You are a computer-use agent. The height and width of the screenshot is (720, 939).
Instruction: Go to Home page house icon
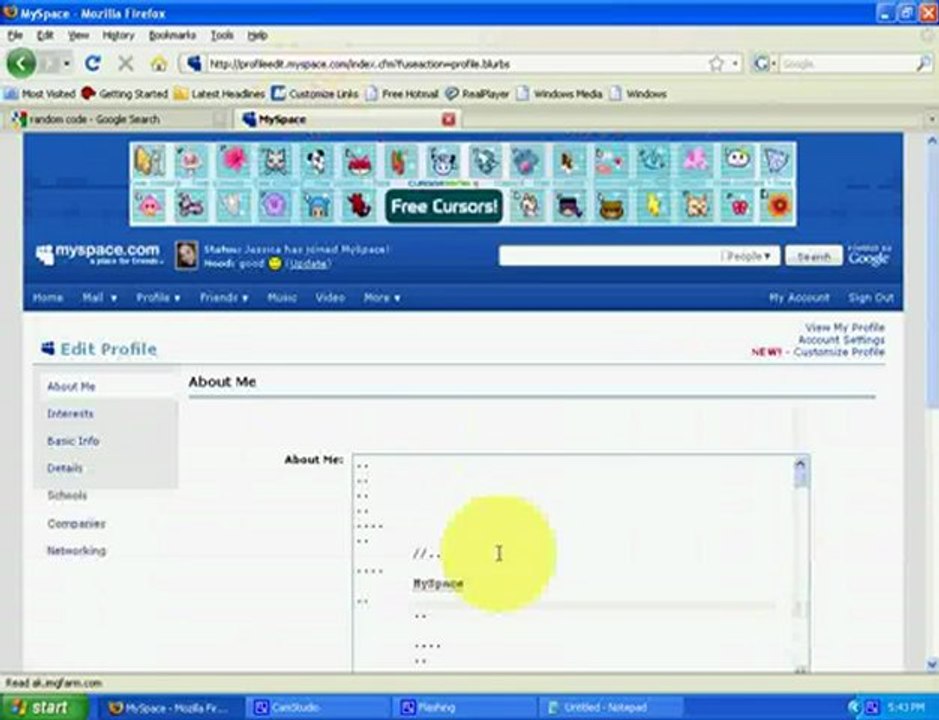[x=159, y=63]
